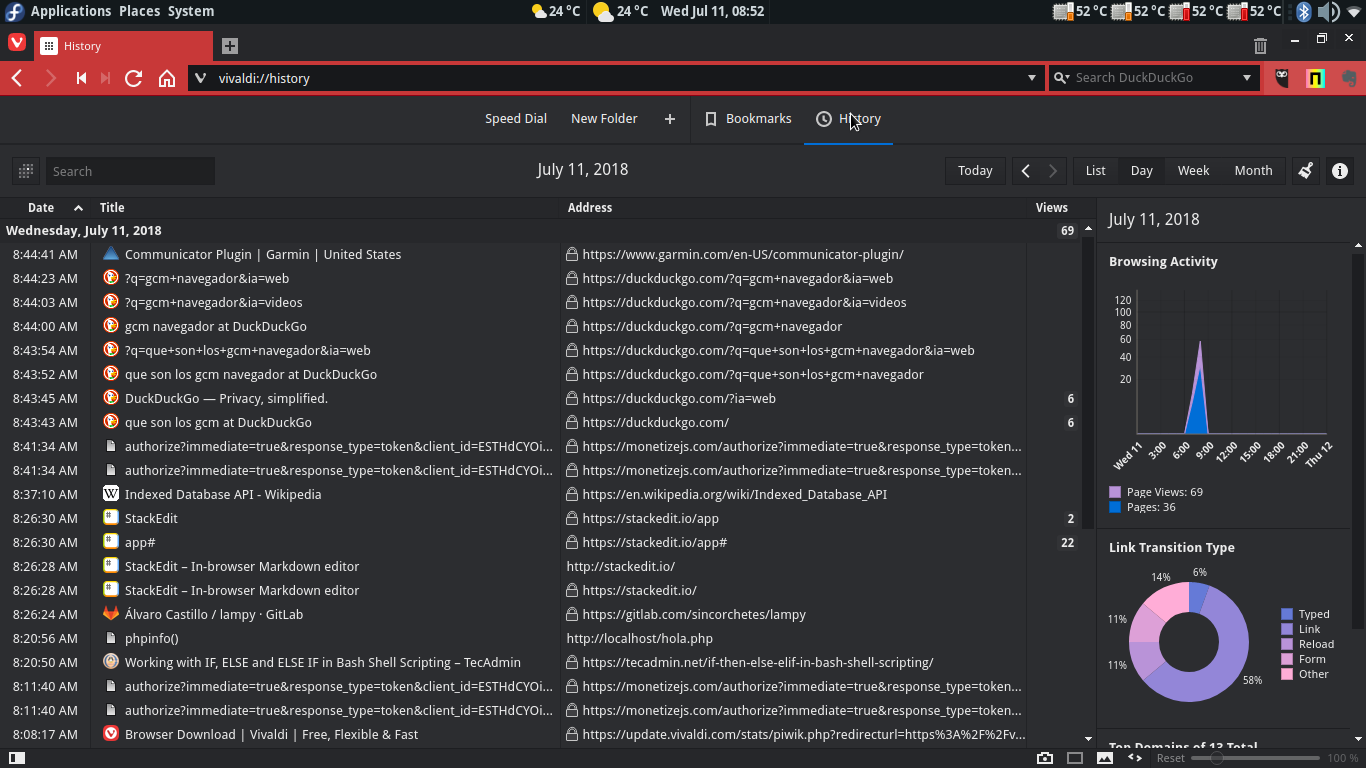Toggle the history info sidebar icon
This screenshot has height=768, width=1366.
pyautogui.click(x=1340, y=171)
